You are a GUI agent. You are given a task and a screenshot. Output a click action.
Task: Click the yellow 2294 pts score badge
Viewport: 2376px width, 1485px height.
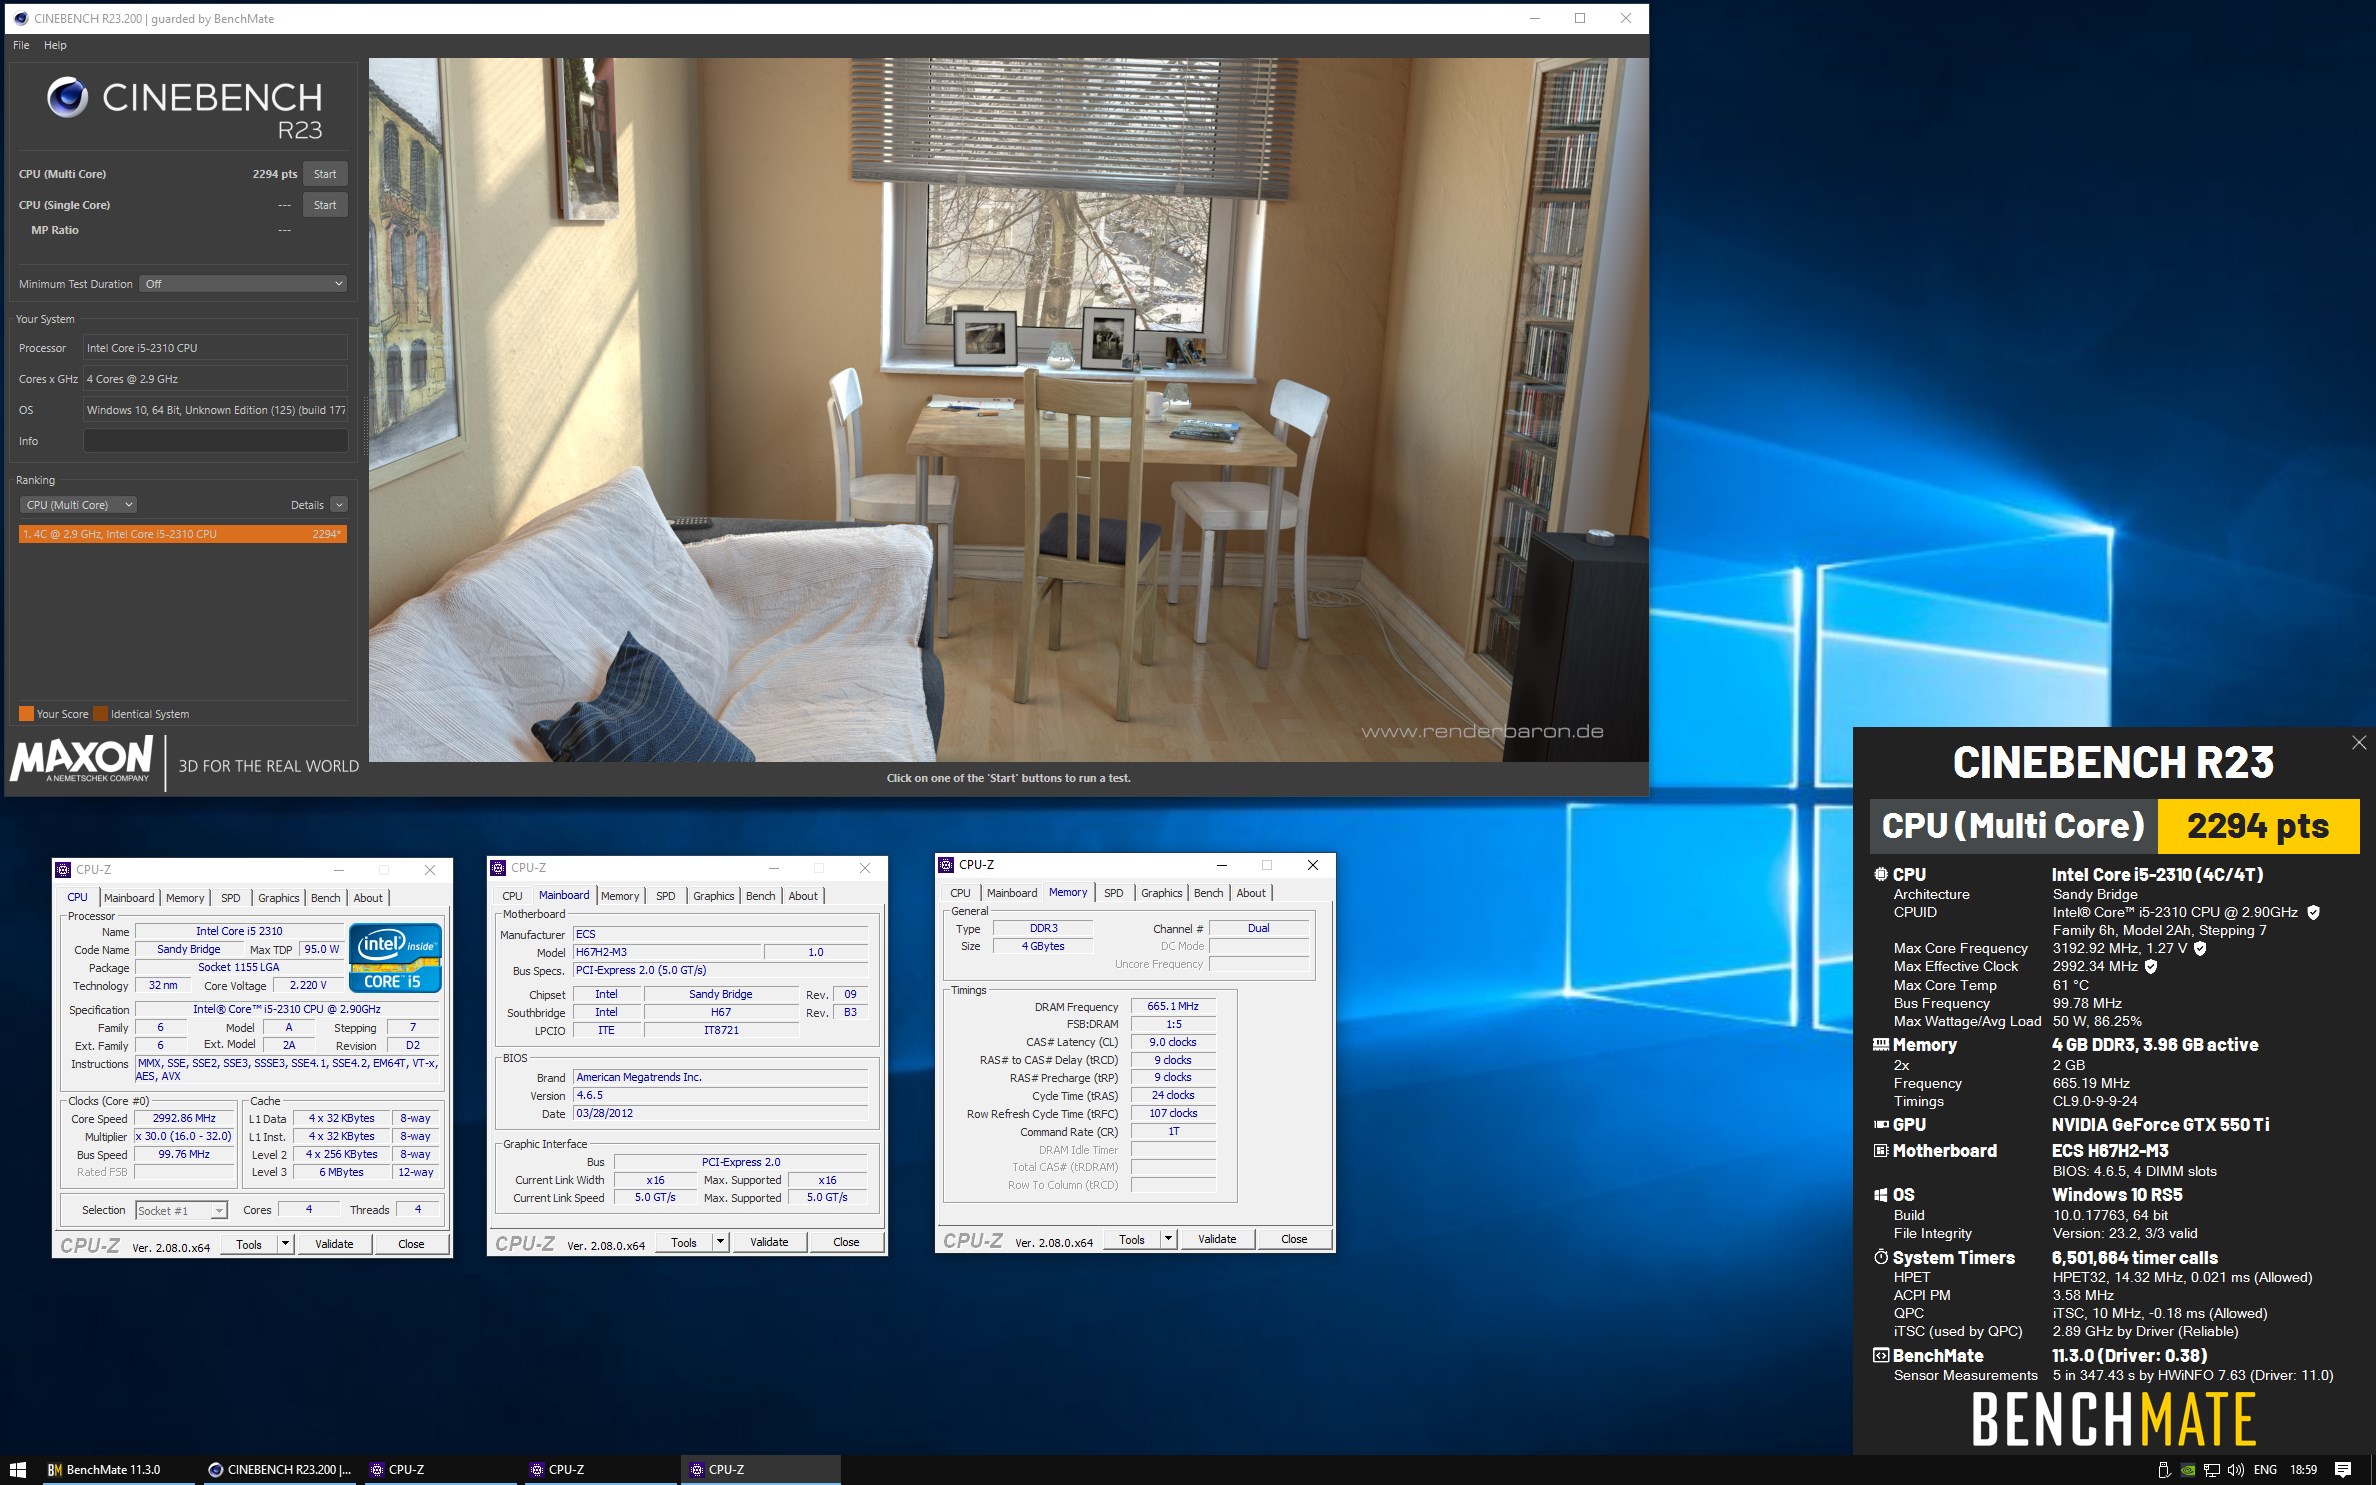(2259, 826)
